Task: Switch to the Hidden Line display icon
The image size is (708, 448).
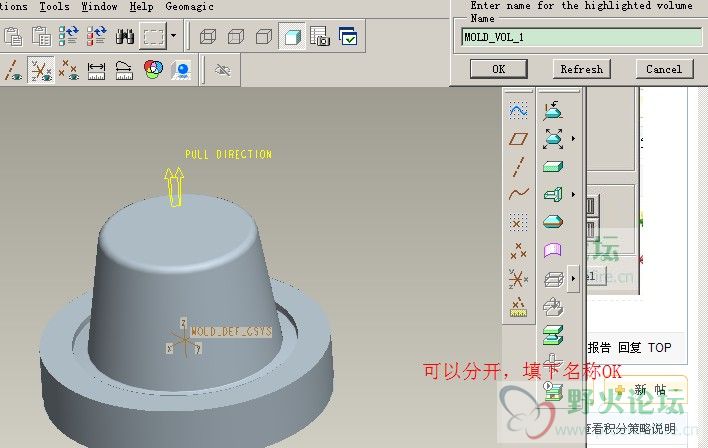Action: click(x=236, y=37)
